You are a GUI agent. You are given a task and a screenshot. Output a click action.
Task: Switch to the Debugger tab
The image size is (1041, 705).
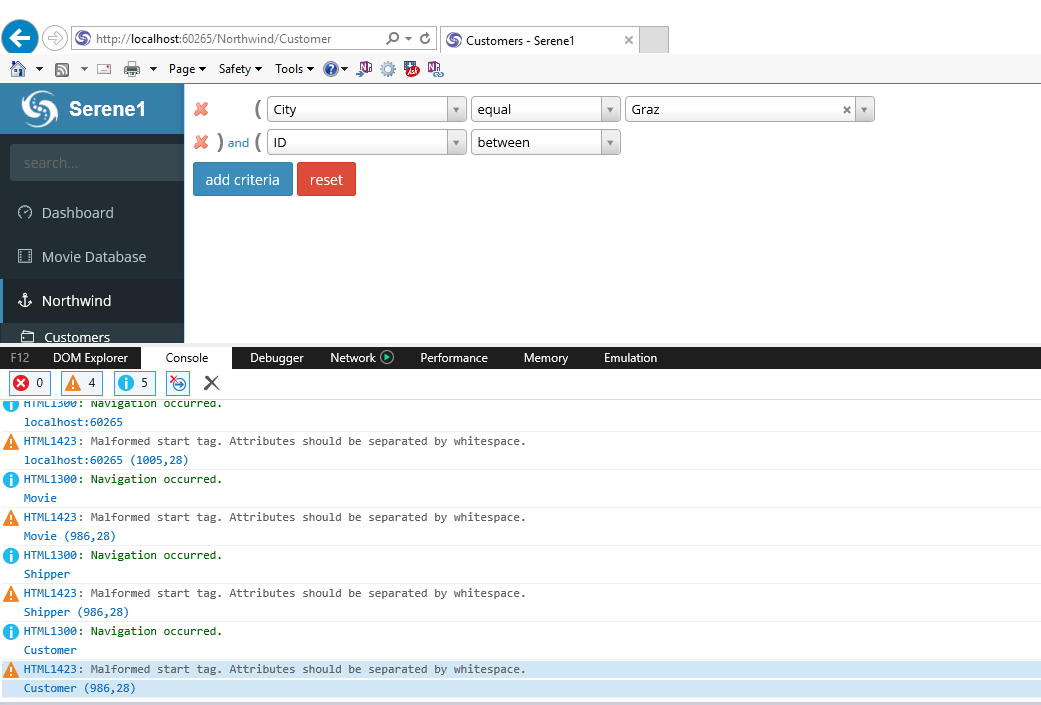point(276,357)
